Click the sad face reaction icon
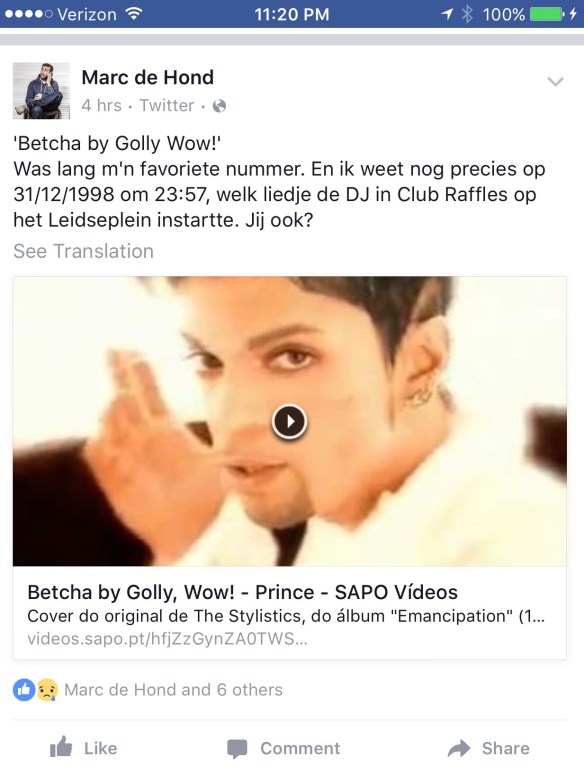 (47, 689)
